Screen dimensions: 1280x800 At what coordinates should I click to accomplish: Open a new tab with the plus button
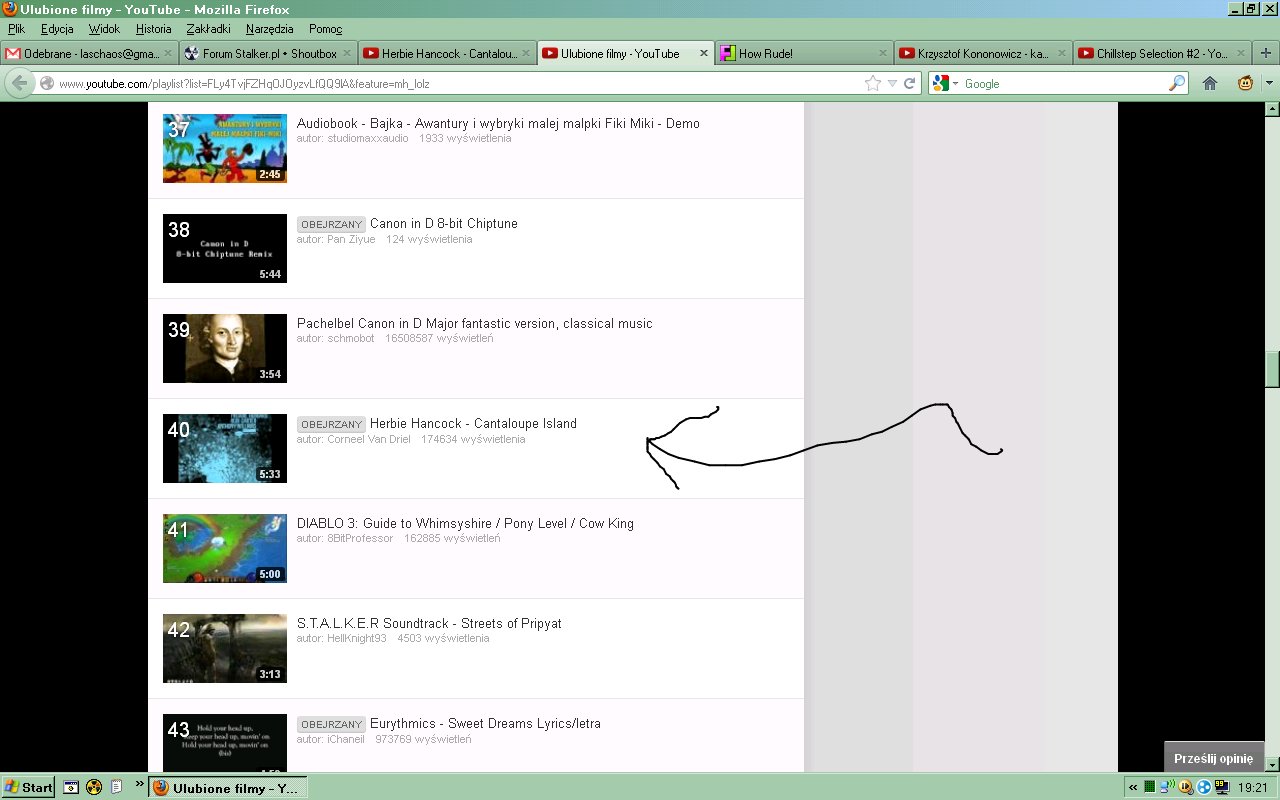pos(1266,54)
